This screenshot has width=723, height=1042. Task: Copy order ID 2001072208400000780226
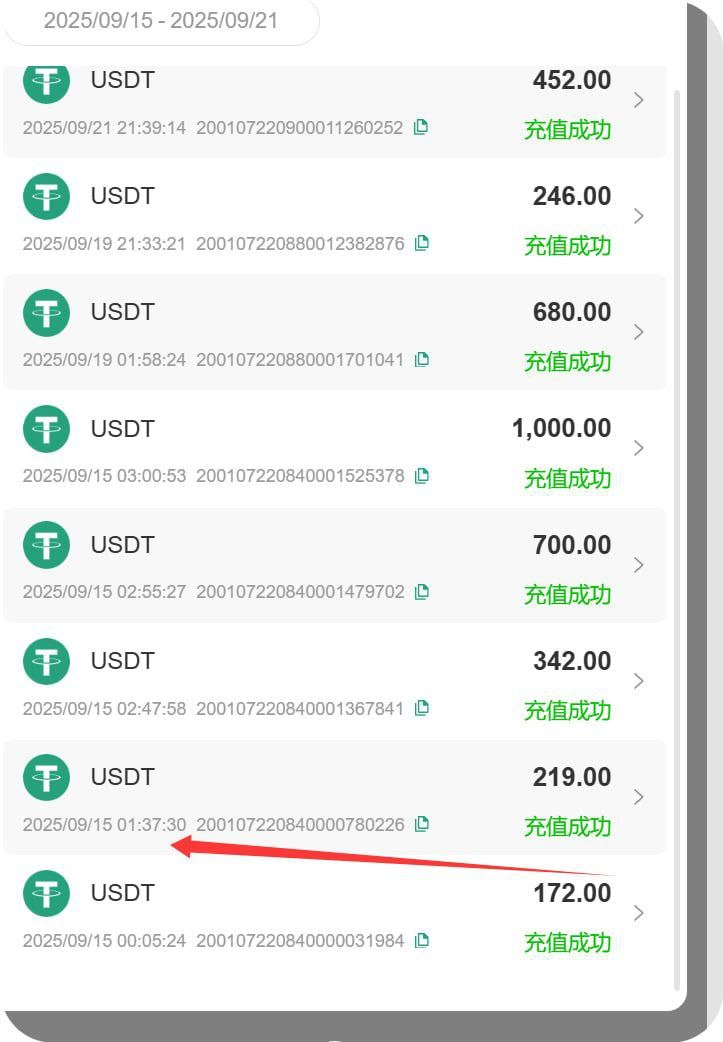tap(422, 824)
